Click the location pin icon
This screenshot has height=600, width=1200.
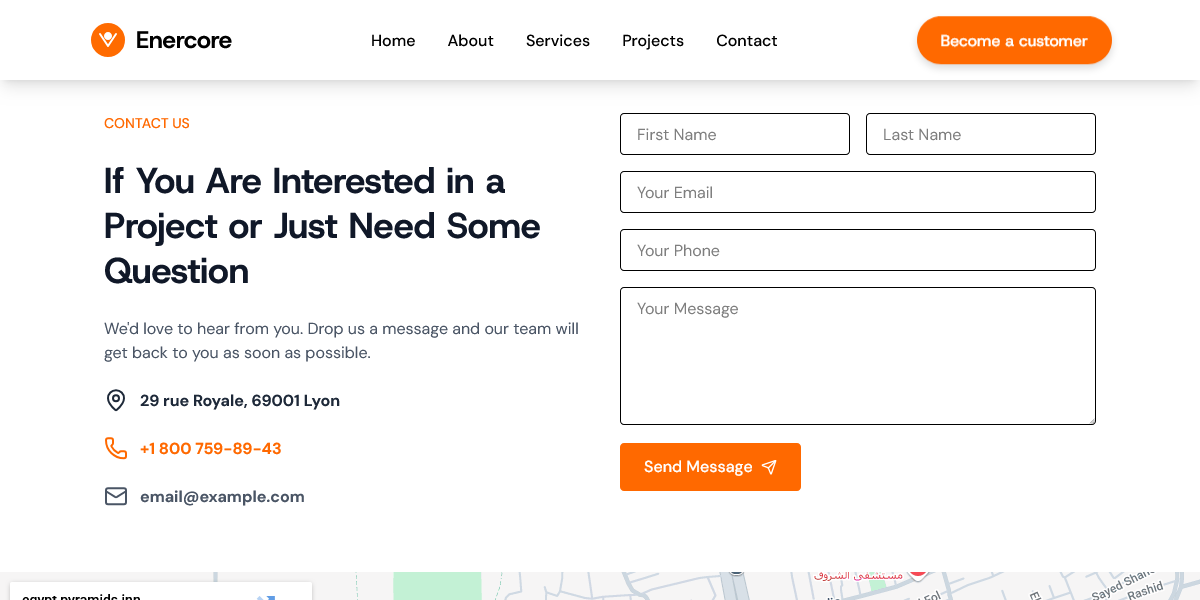click(x=116, y=401)
